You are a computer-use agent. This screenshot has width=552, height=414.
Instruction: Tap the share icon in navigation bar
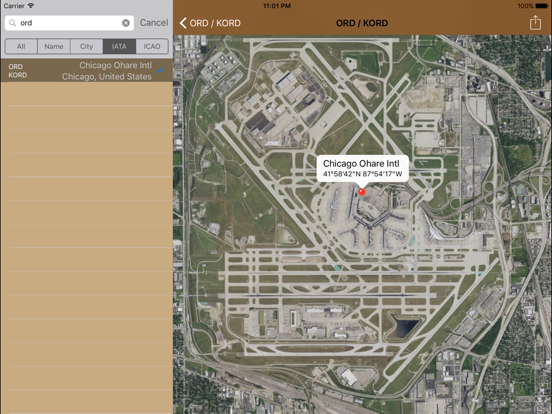pyautogui.click(x=535, y=23)
